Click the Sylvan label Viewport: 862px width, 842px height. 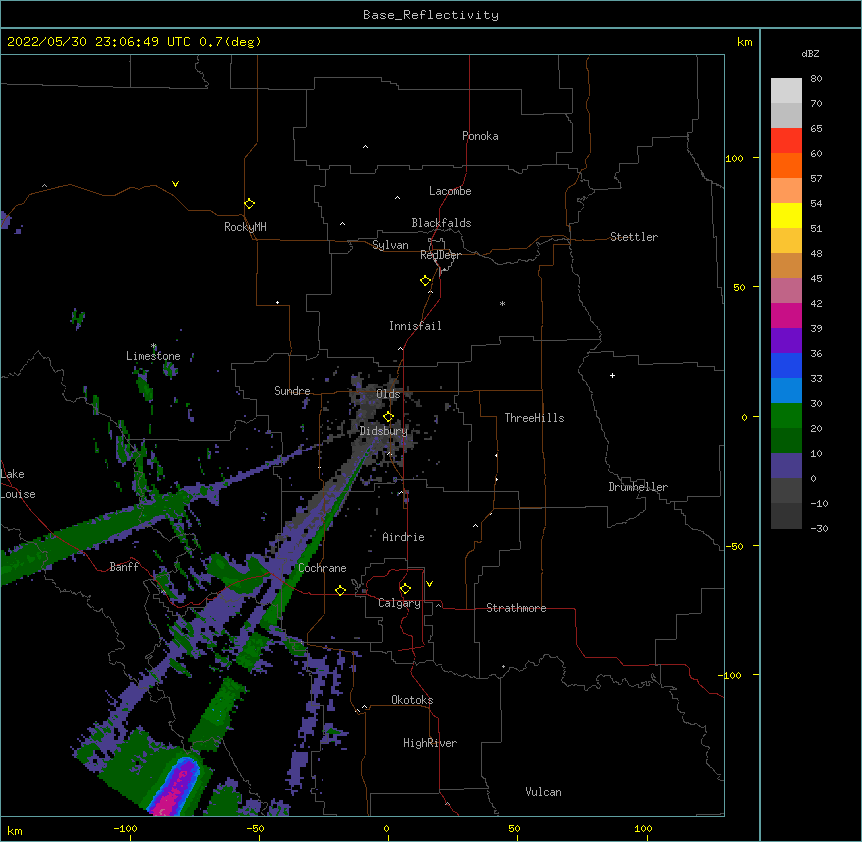point(390,245)
